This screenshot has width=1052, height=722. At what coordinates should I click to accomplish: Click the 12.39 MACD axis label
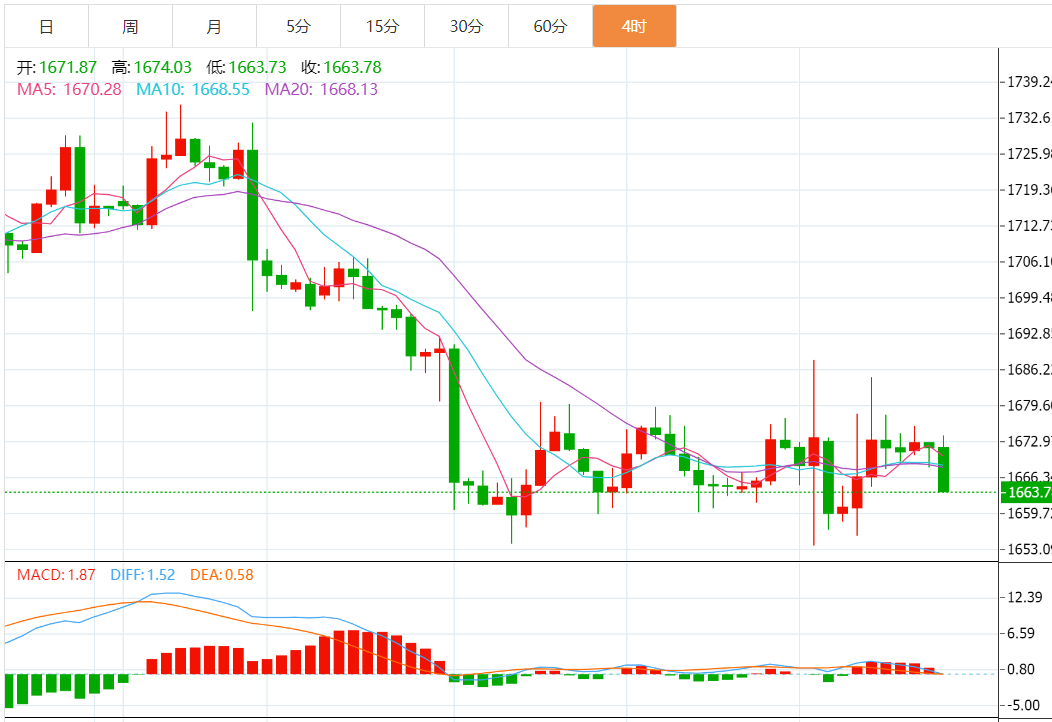pos(1024,597)
